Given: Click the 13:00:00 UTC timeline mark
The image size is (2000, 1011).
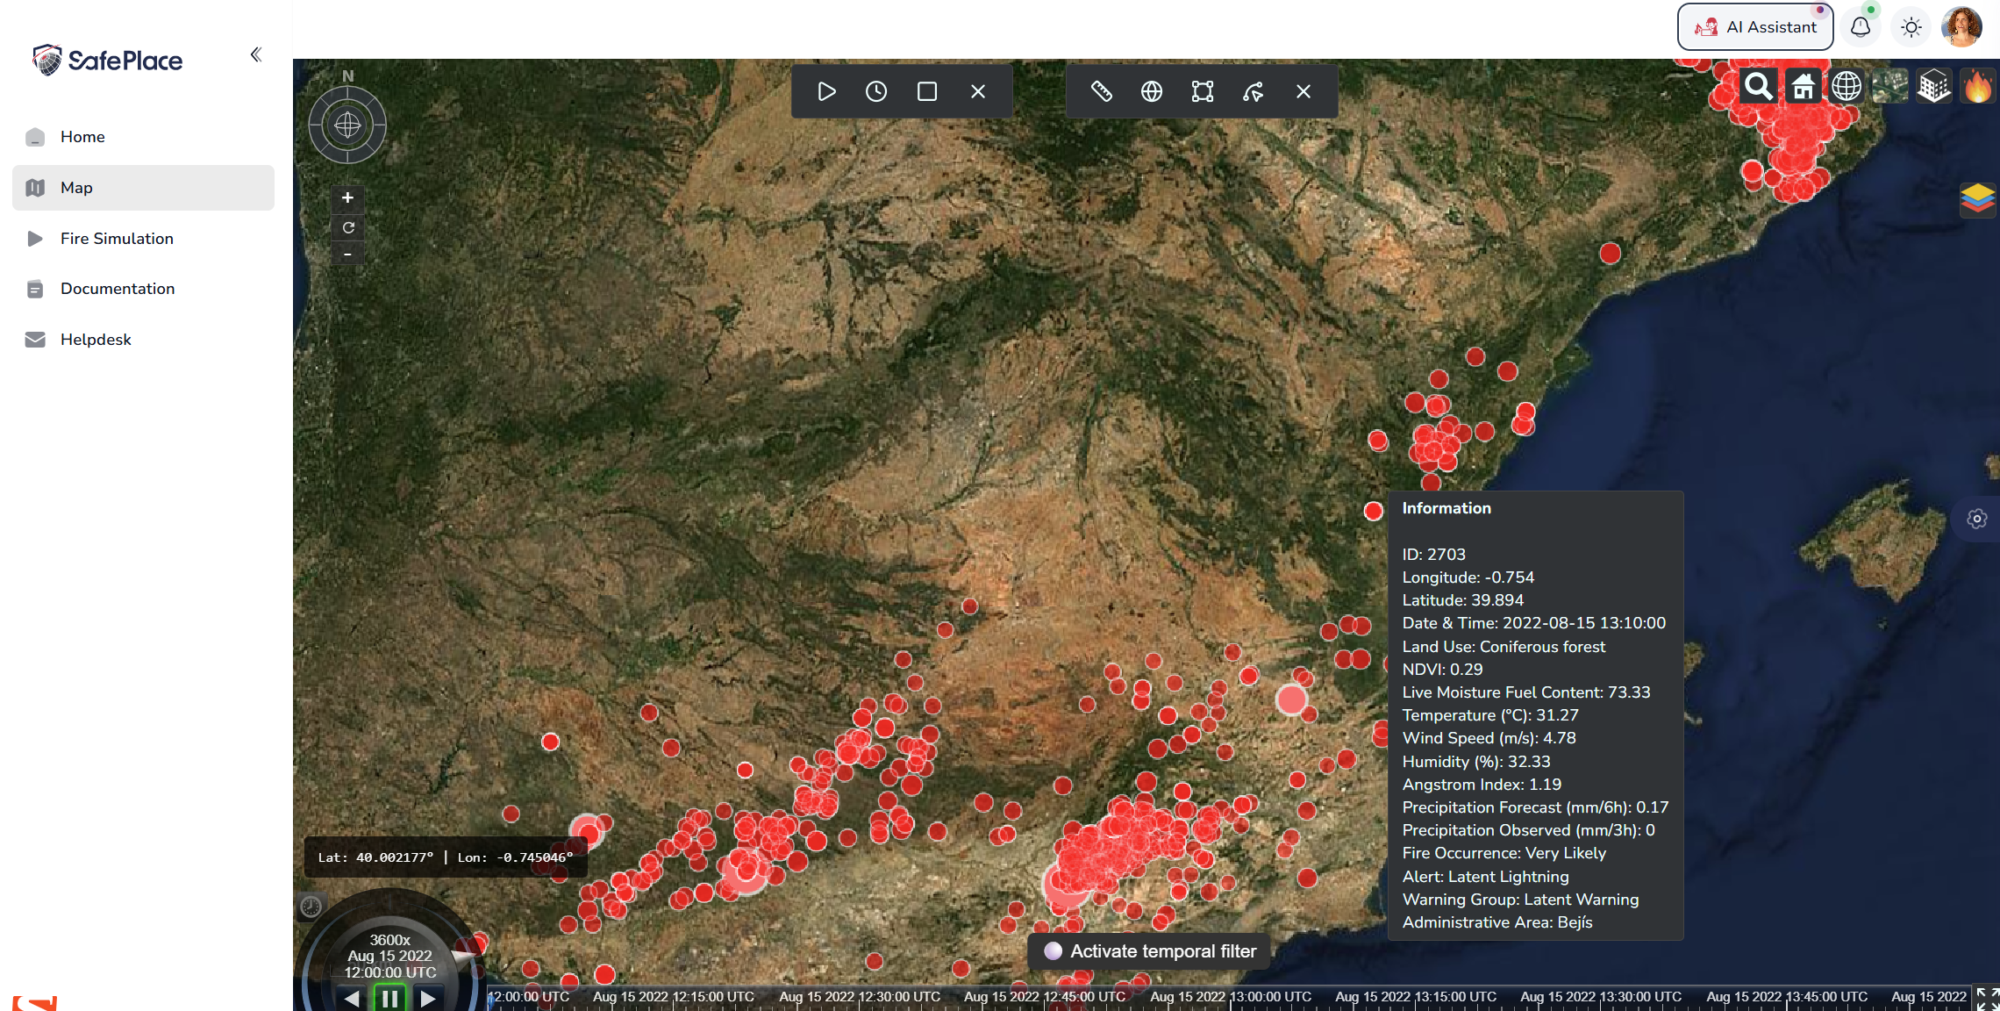Looking at the screenshot, I should 1231,996.
